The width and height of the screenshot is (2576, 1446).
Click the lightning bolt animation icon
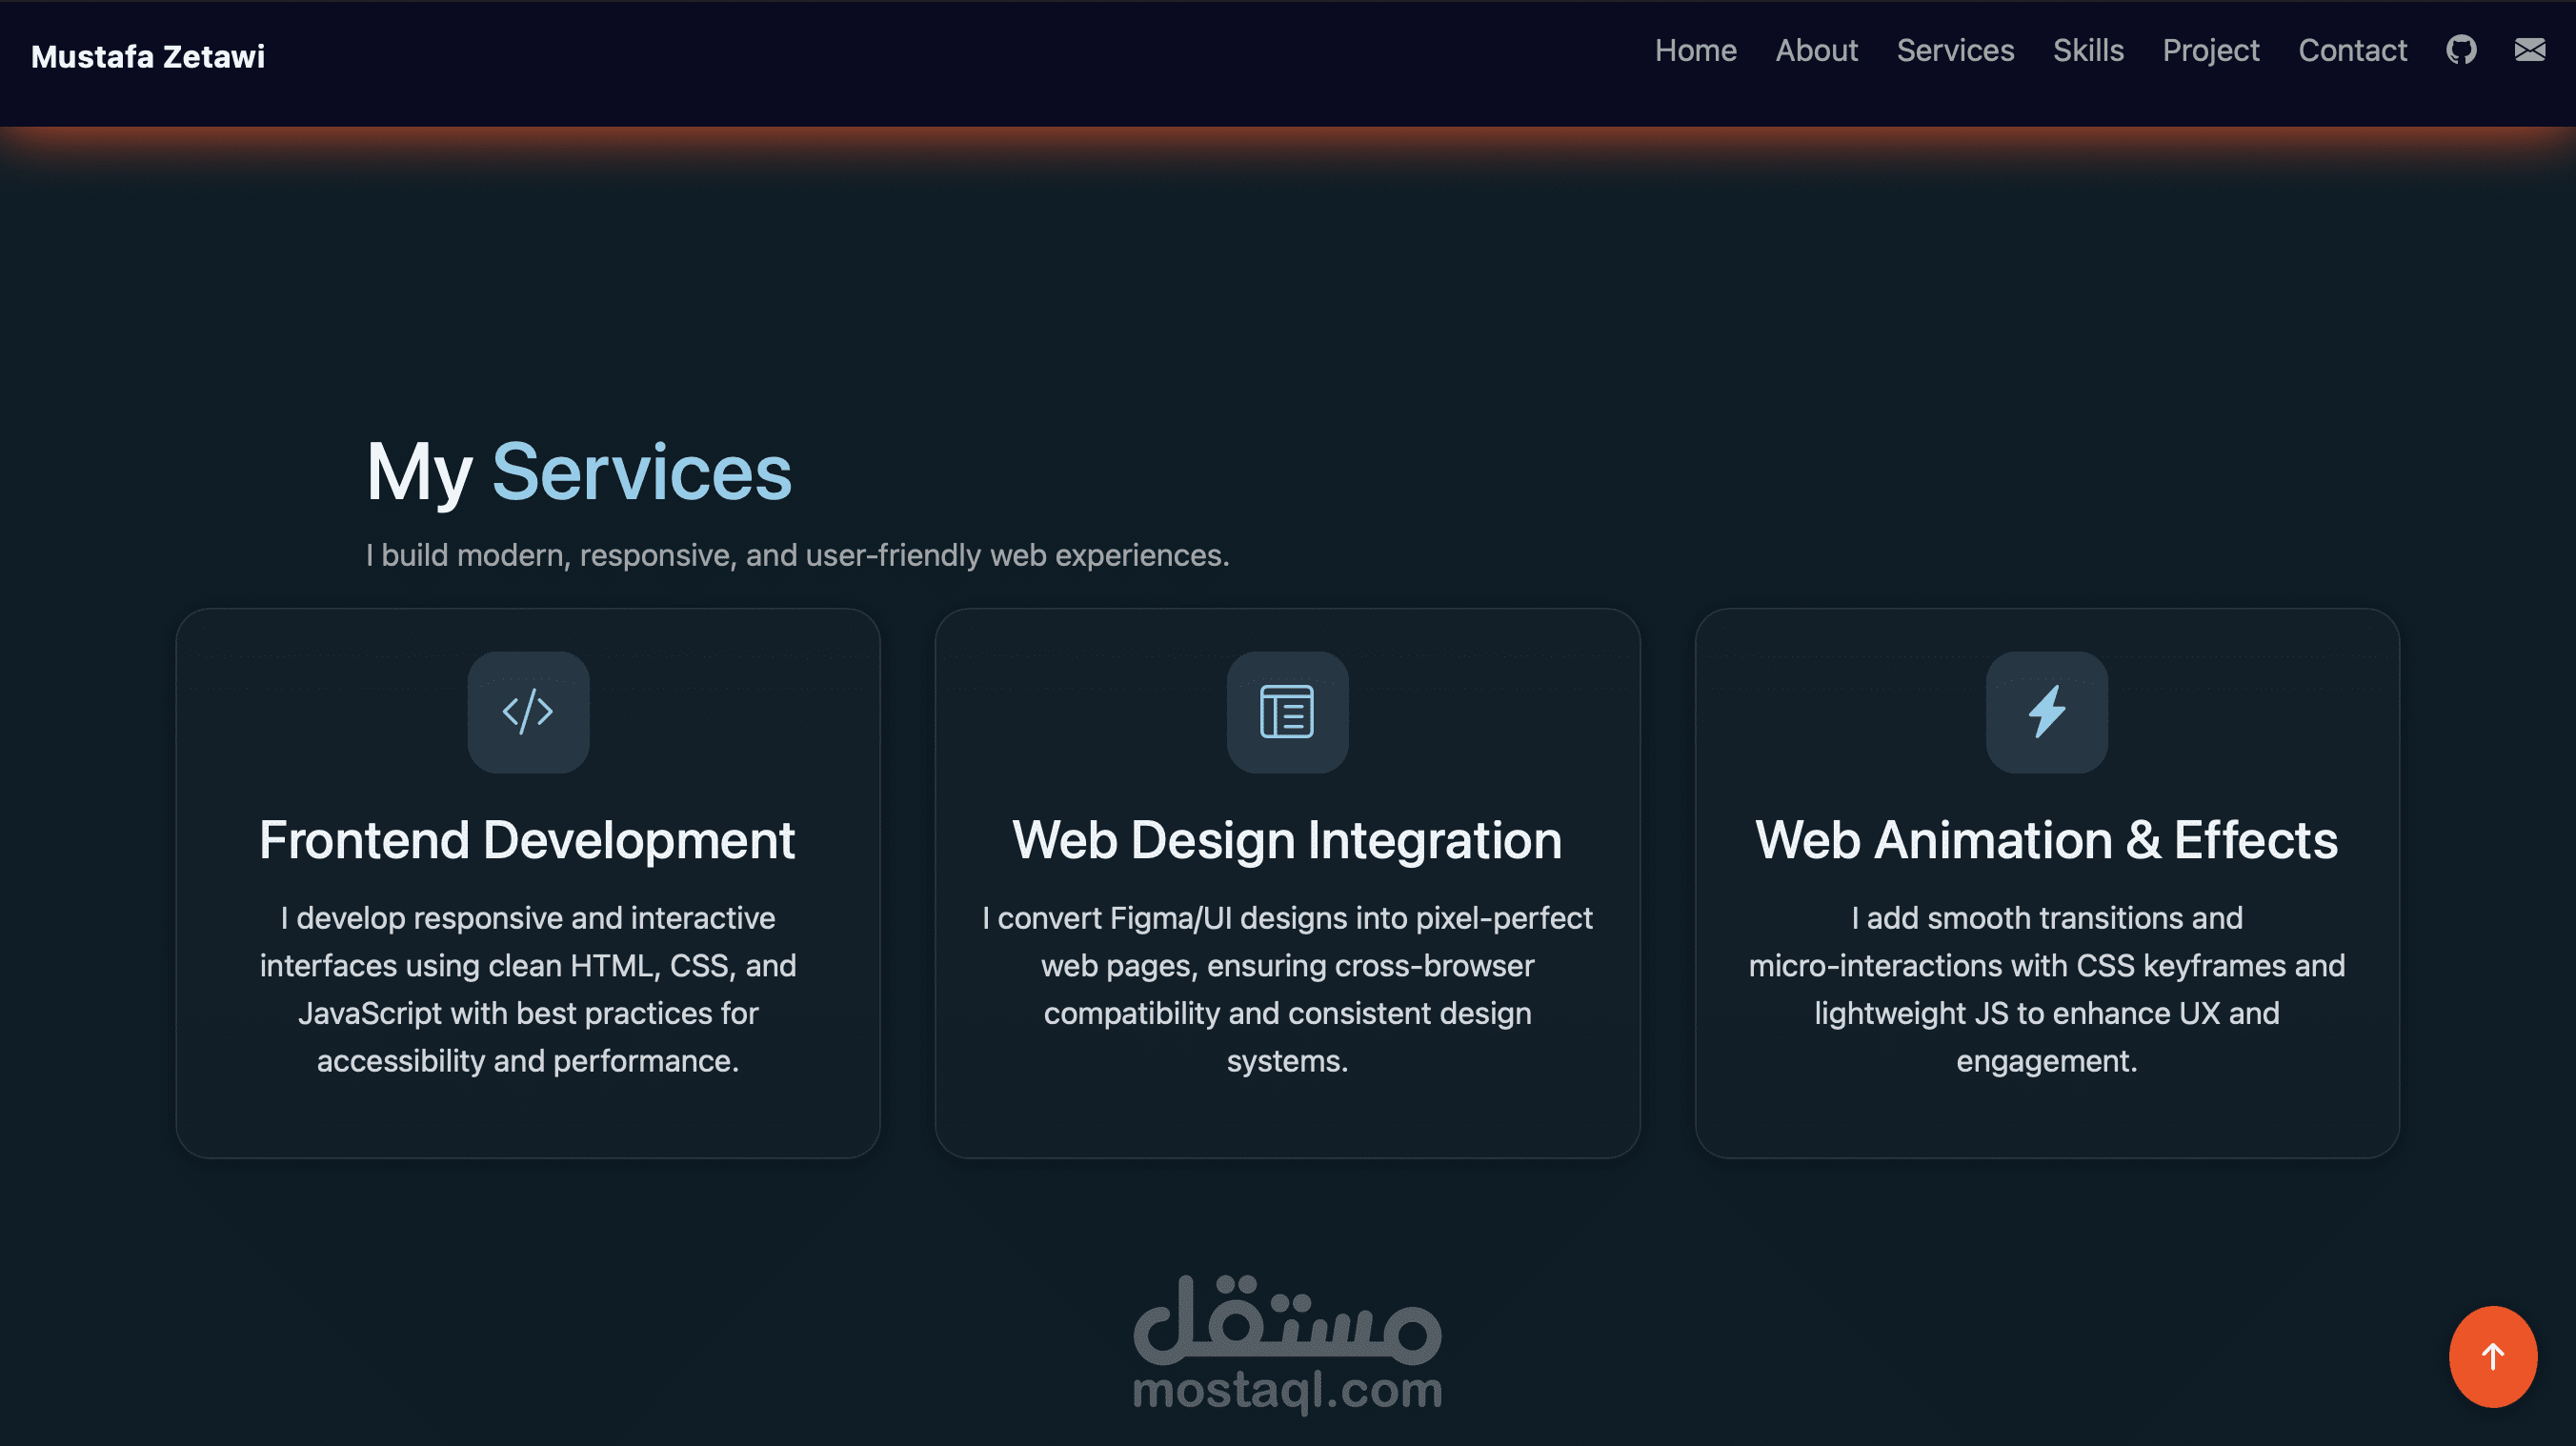click(x=2046, y=712)
